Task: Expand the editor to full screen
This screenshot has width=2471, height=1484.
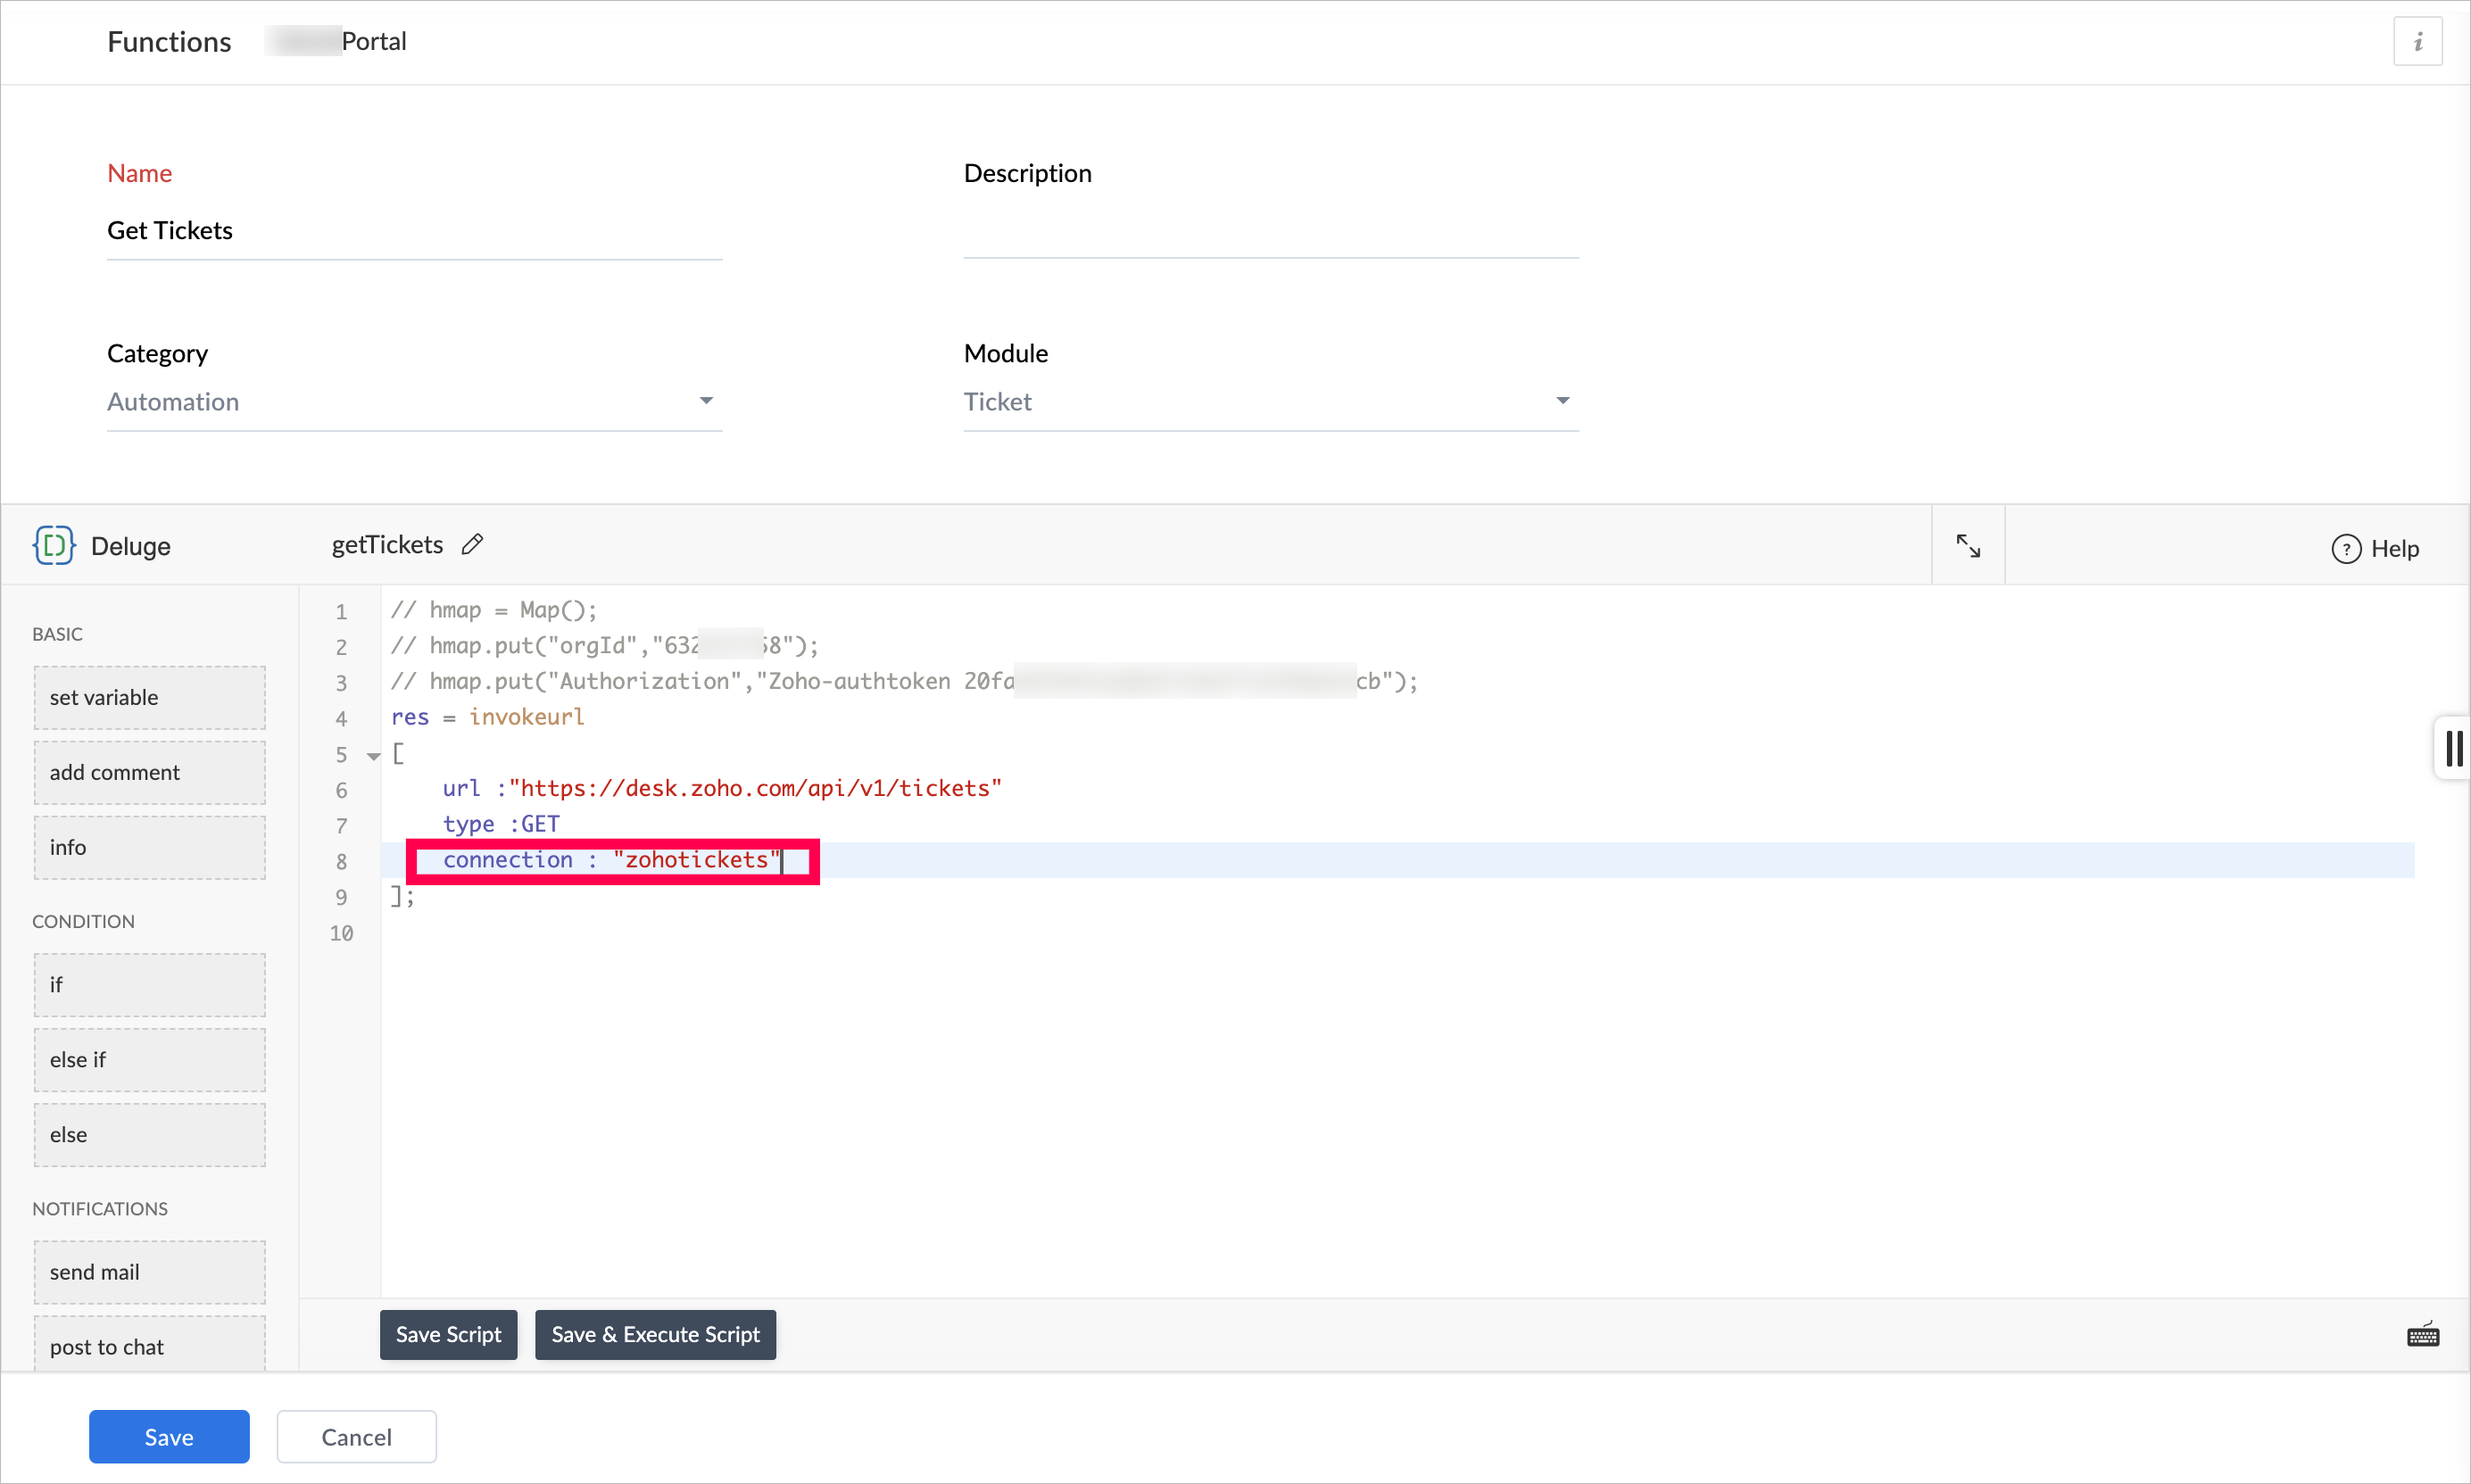Action: [1967, 546]
